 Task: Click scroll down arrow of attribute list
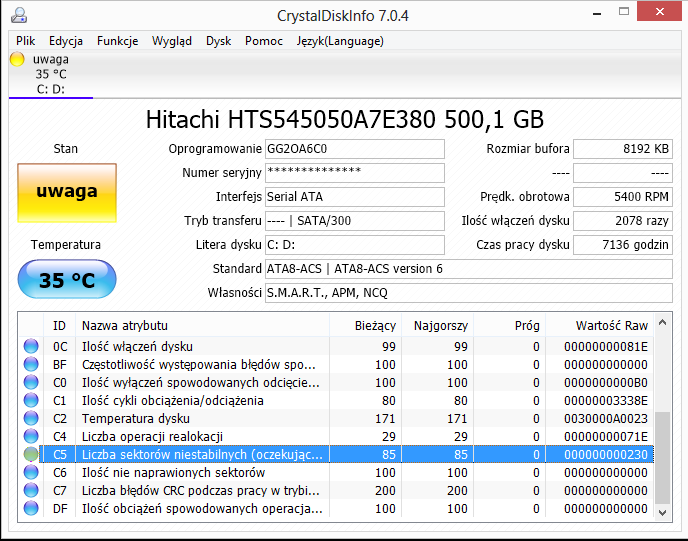coord(663,512)
